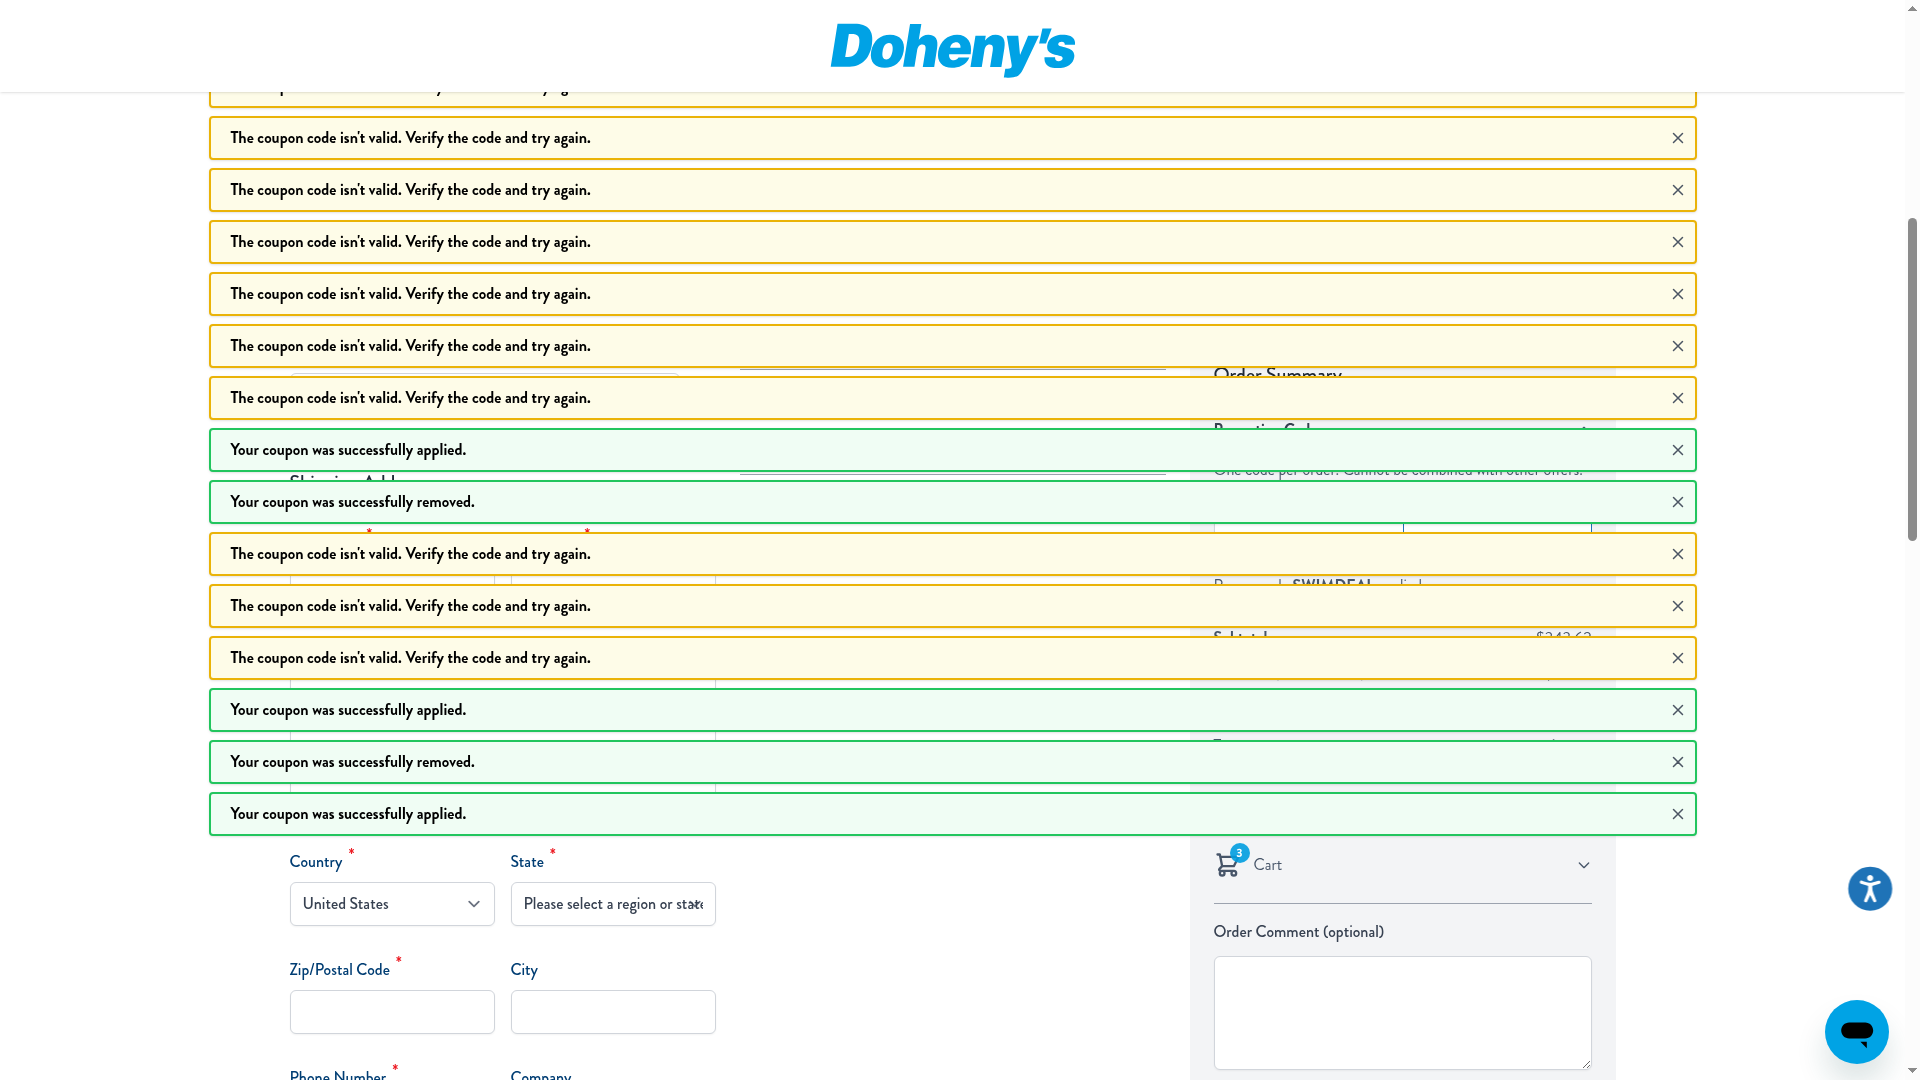Close invalid coupon warning just above first applied message
Image resolution: width=1920 pixels, height=1080 pixels.
point(1677,398)
